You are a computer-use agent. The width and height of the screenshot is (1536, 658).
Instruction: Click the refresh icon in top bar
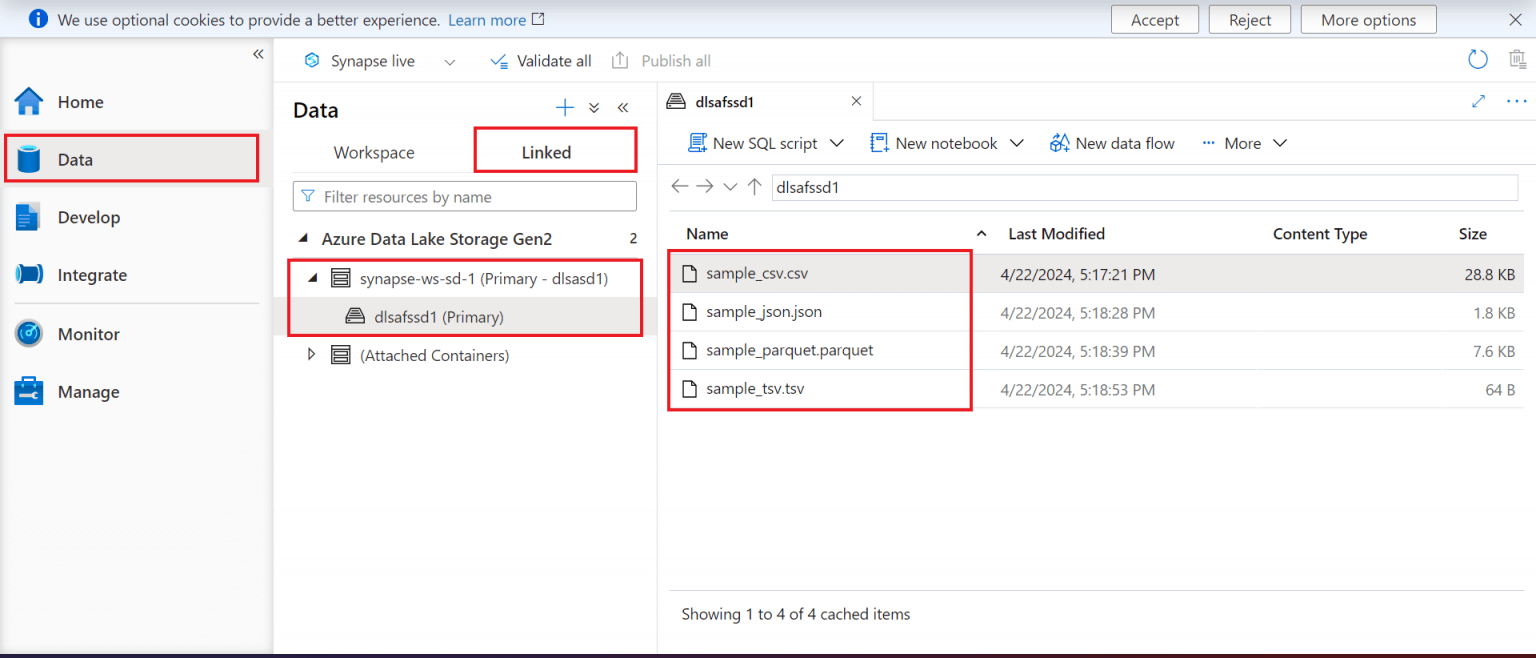1477,60
